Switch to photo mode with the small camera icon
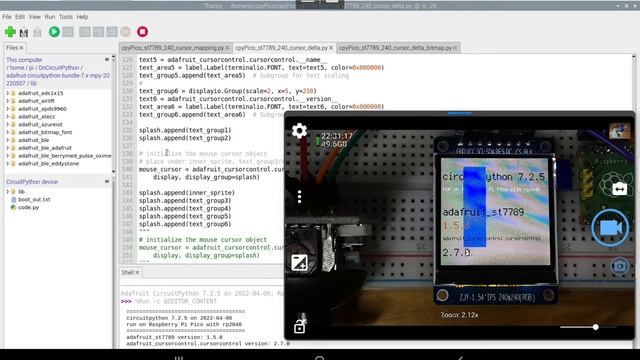Viewport: 640px width, 360px height. [x=620, y=266]
